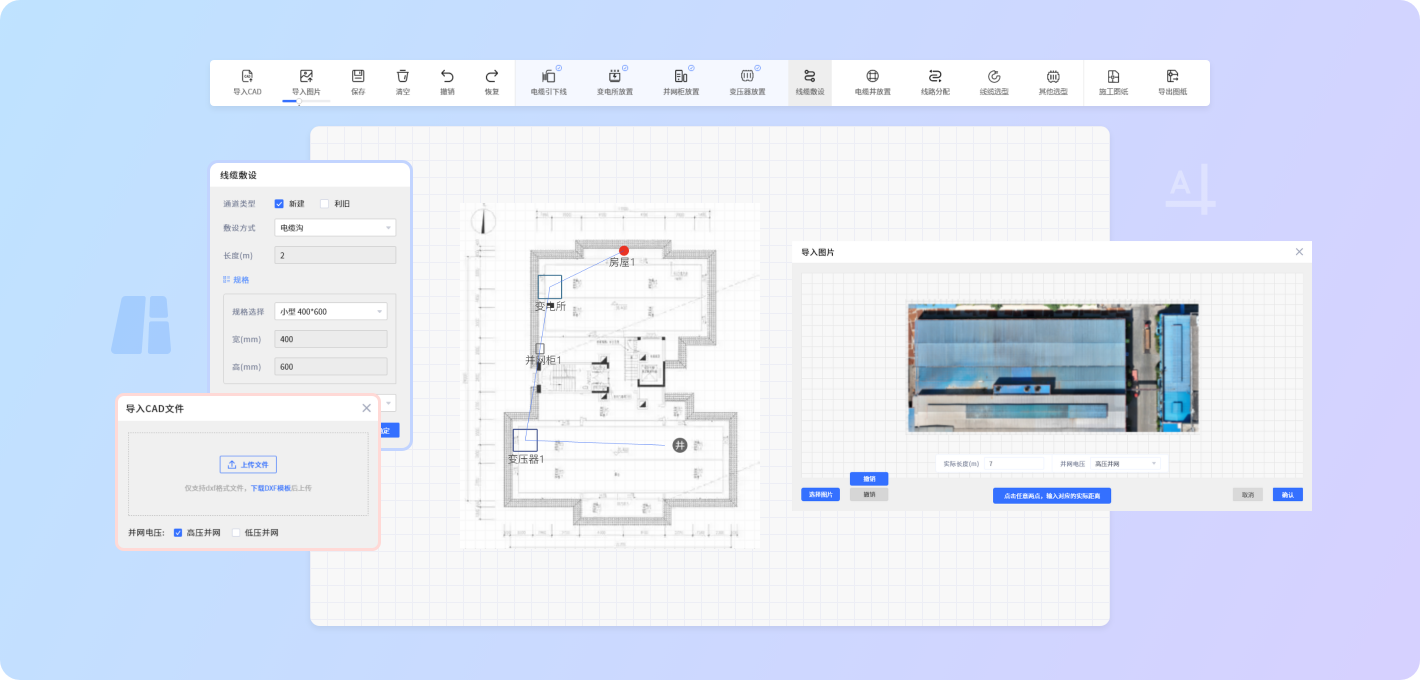Screen dimensions: 1420x680
Task: Click the 点击任意两点 instruction button
Action: click(x=1052, y=496)
